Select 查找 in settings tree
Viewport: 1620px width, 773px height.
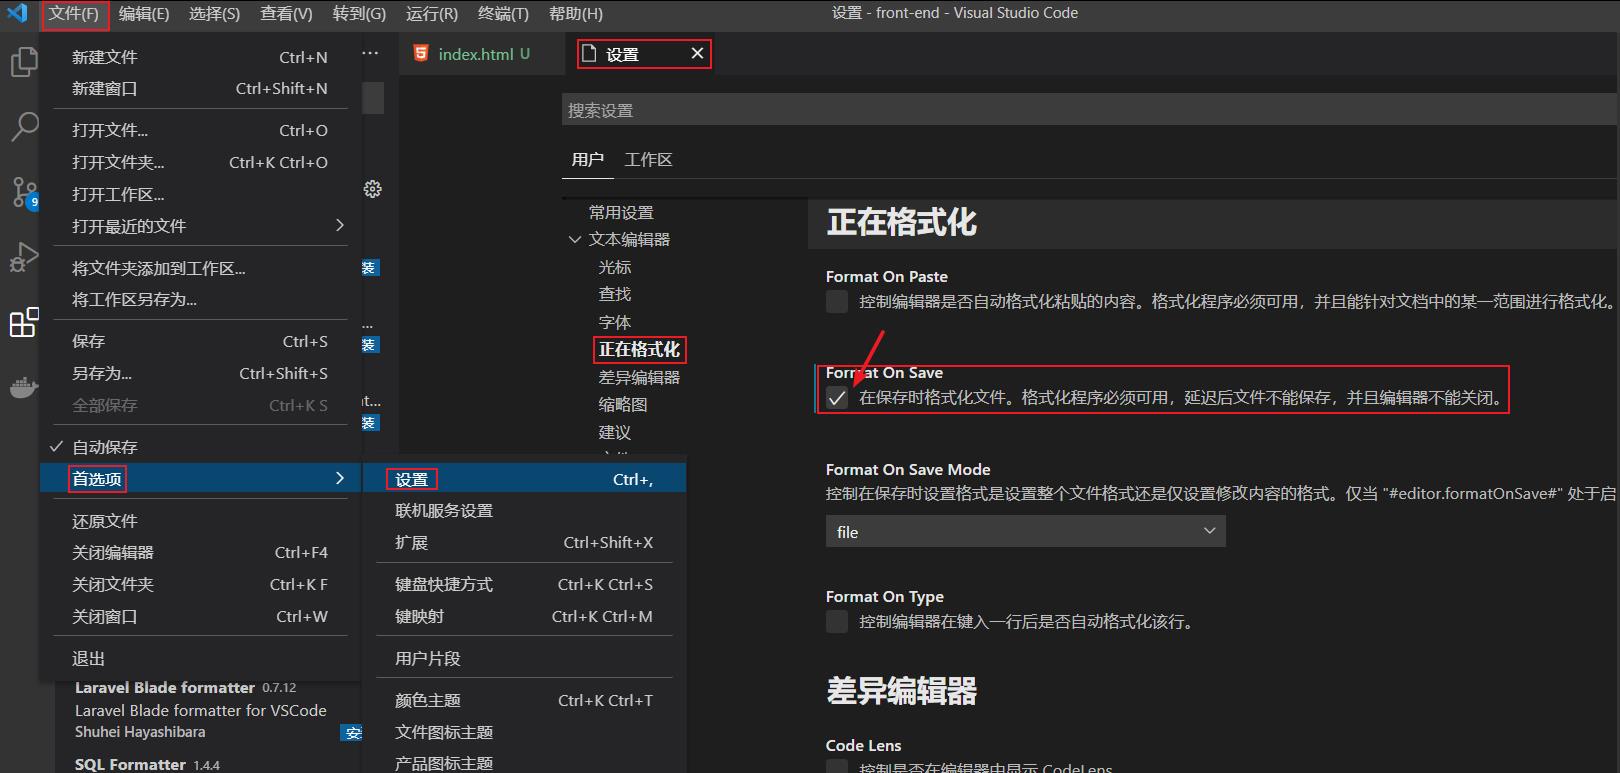coord(615,294)
